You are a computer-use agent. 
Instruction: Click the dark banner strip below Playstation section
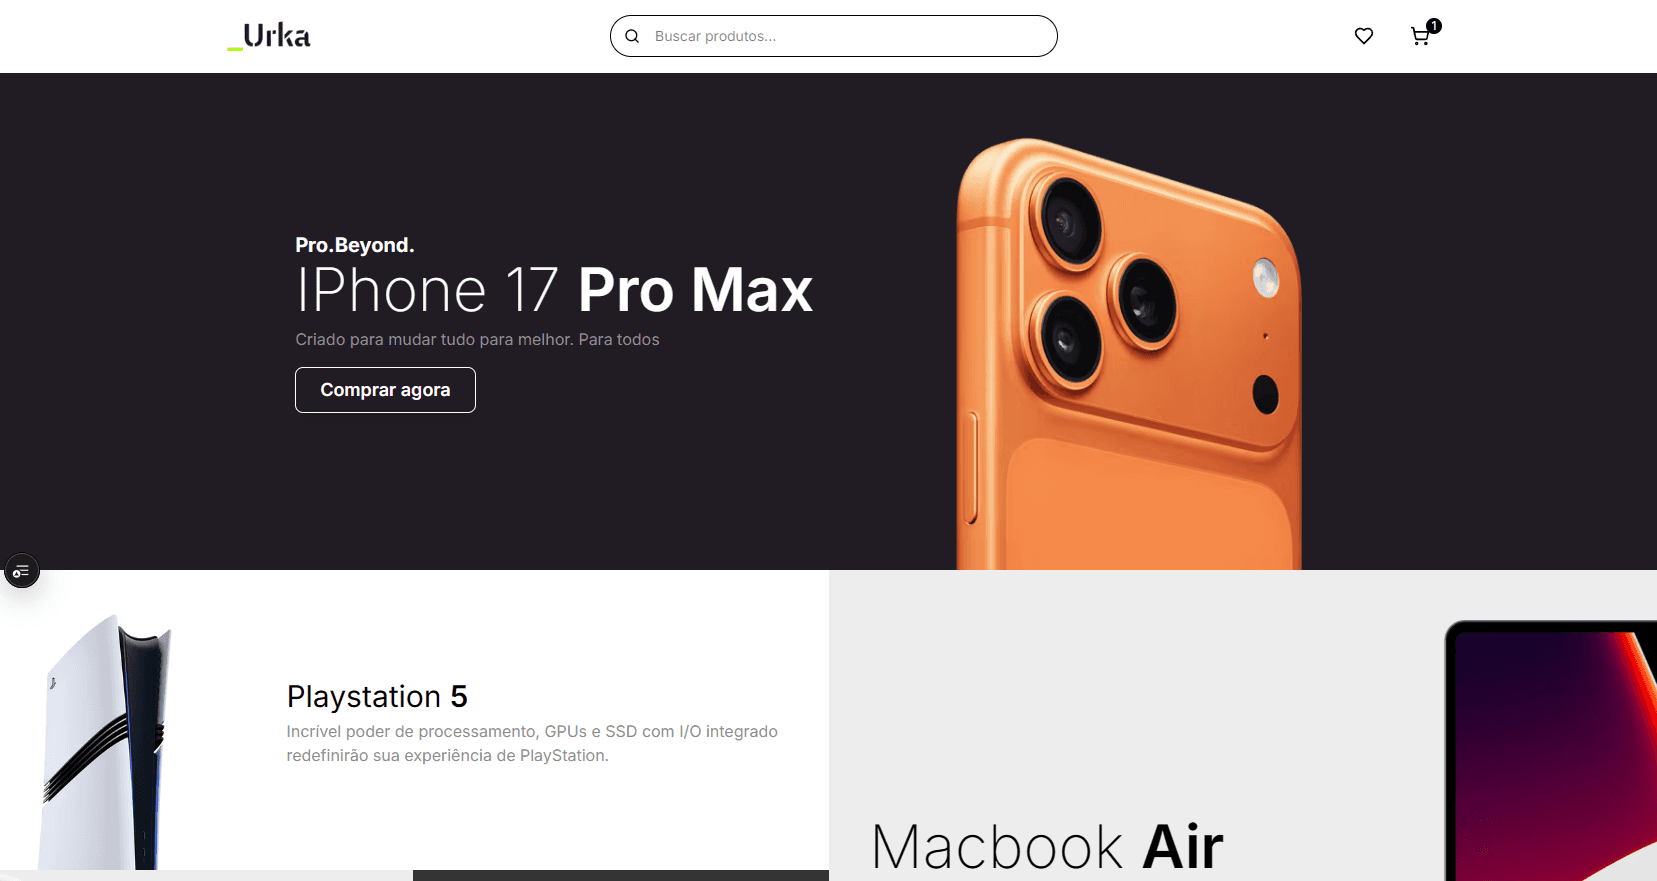tap(620, 875)
